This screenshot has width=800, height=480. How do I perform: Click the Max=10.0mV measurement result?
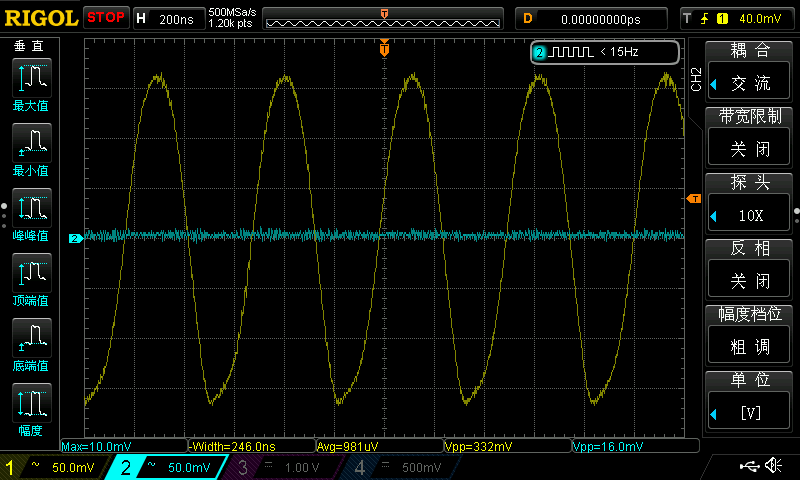pos(96,447)
